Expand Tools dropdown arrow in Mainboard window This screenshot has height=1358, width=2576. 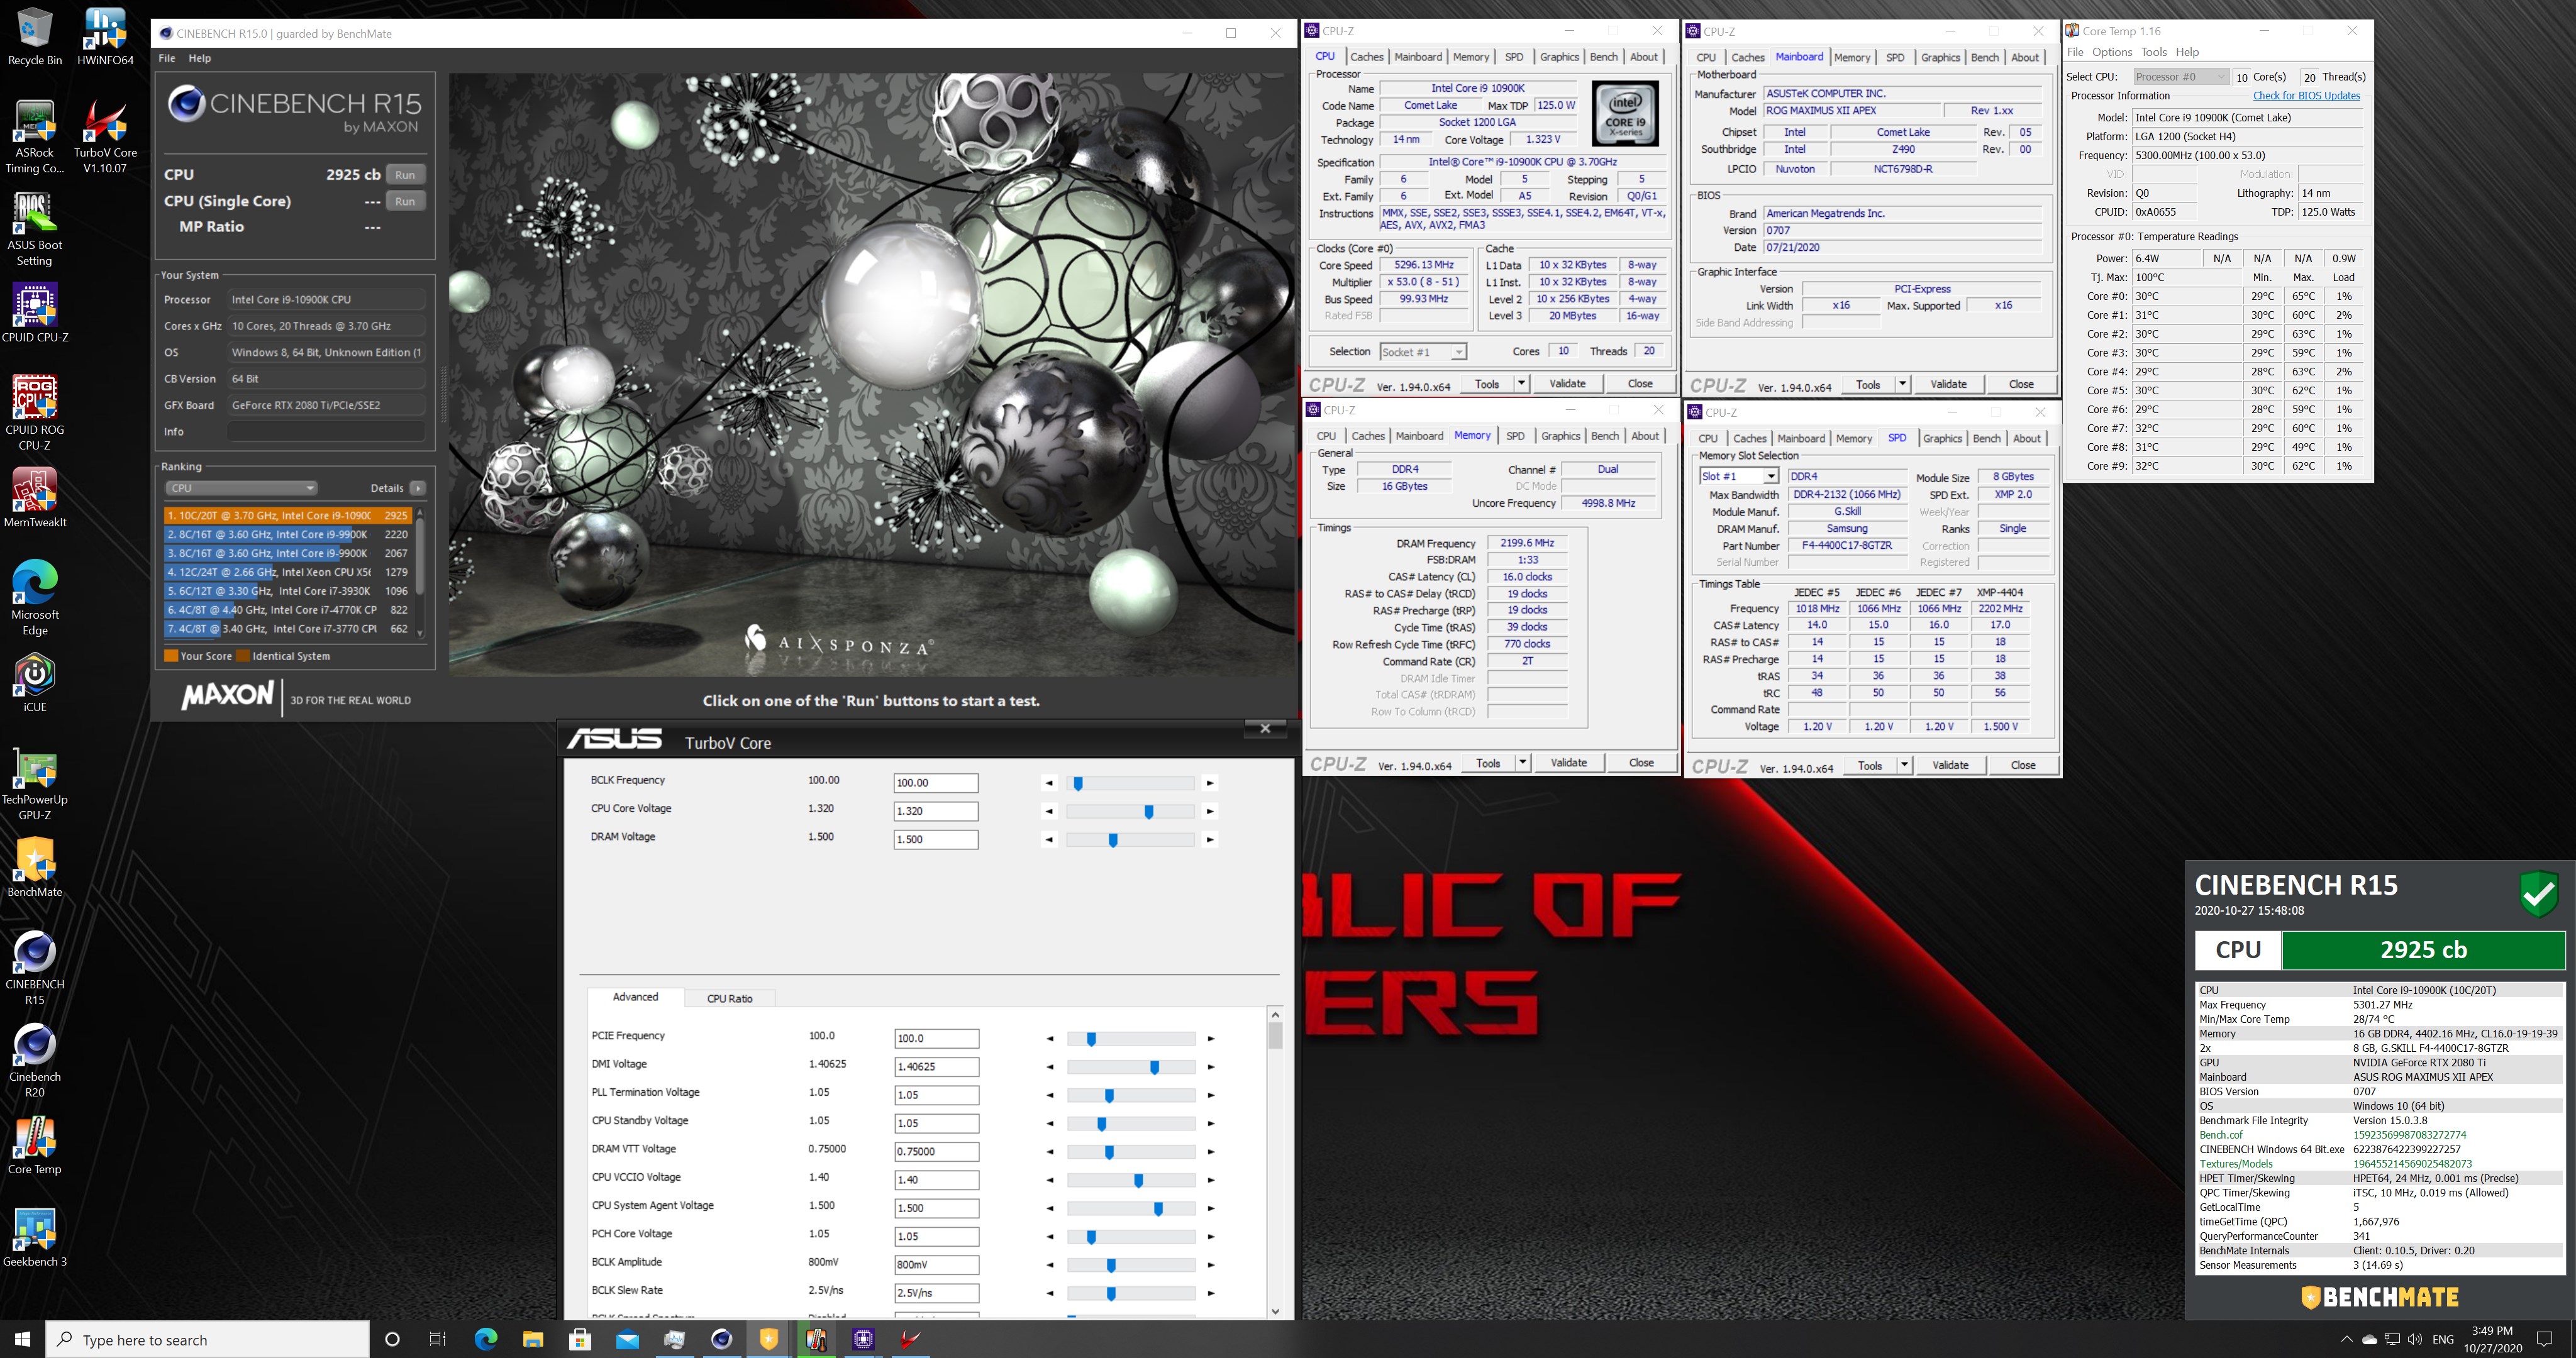1902,384
